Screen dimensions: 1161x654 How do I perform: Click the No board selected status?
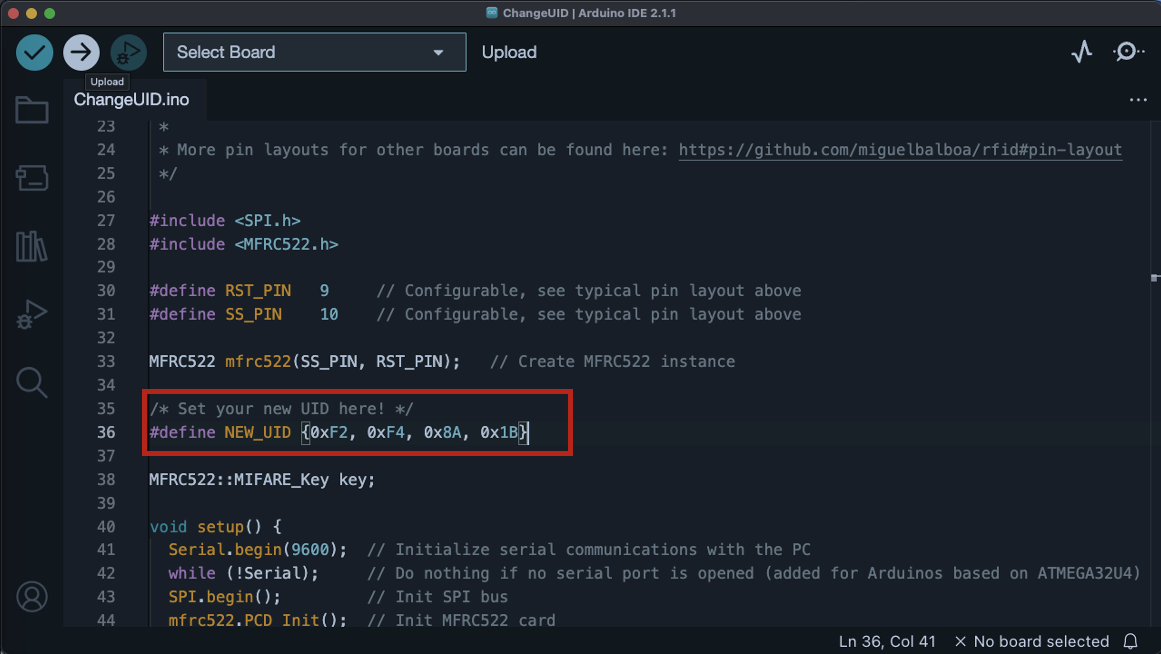point(1032,641)
